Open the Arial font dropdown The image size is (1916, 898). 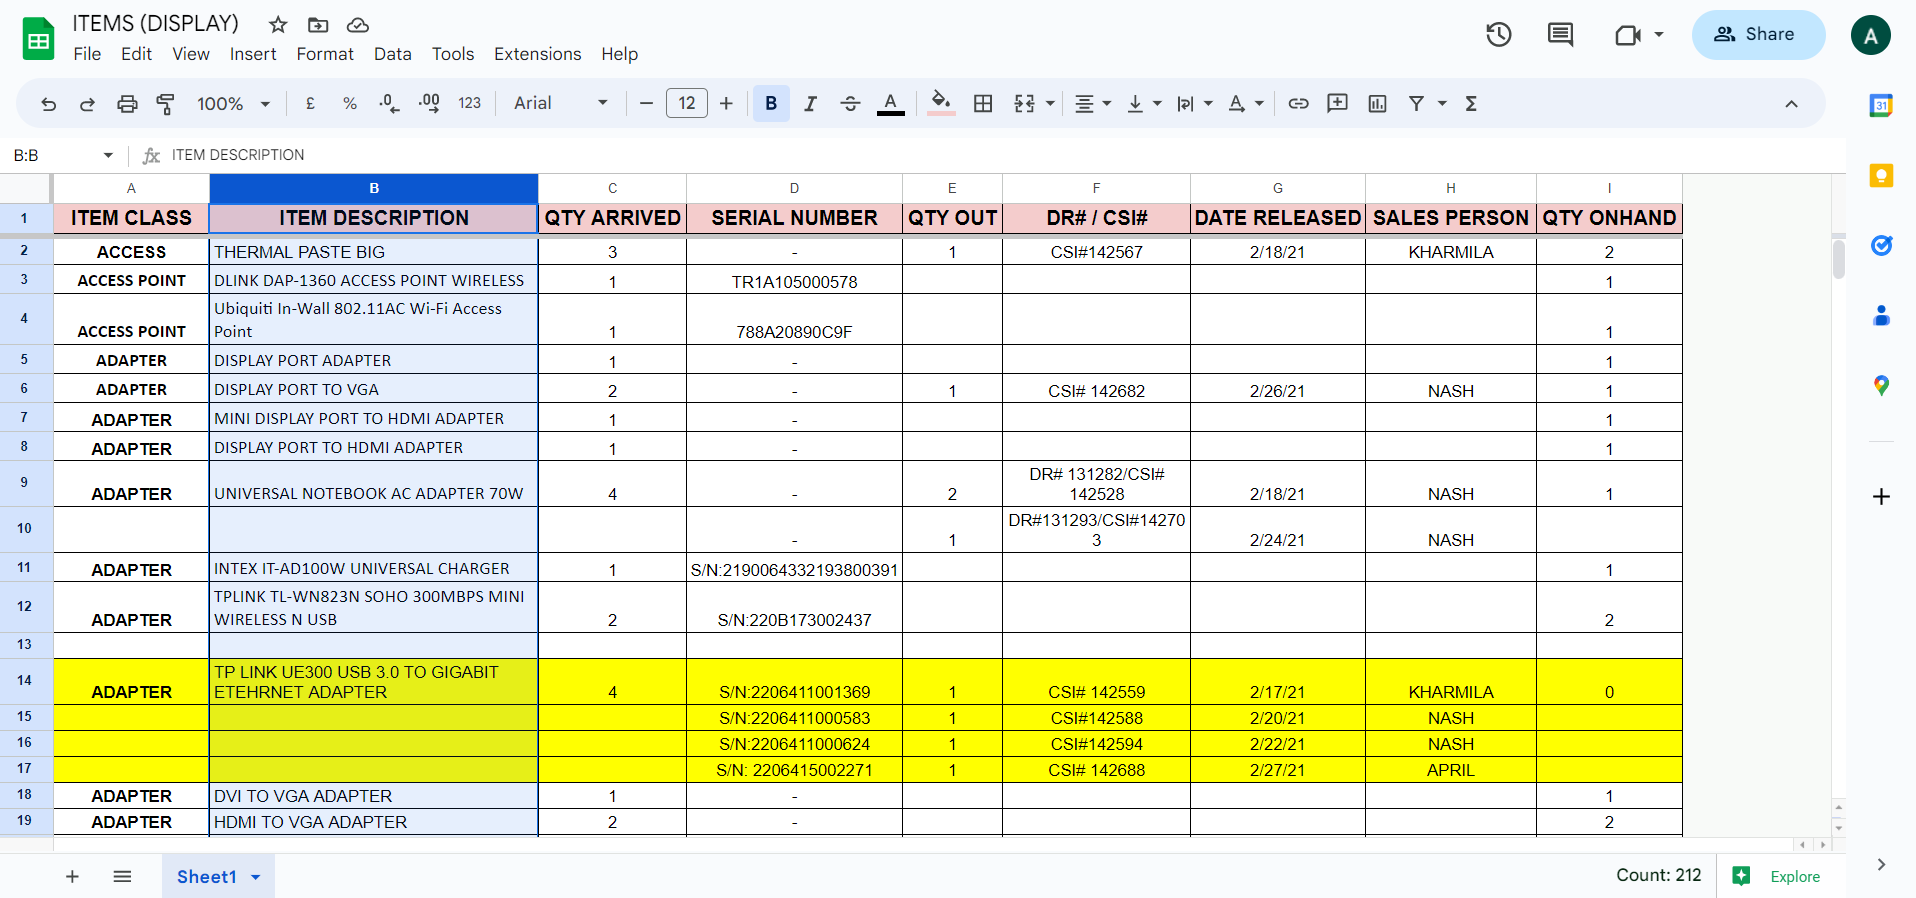pos(560,103)
